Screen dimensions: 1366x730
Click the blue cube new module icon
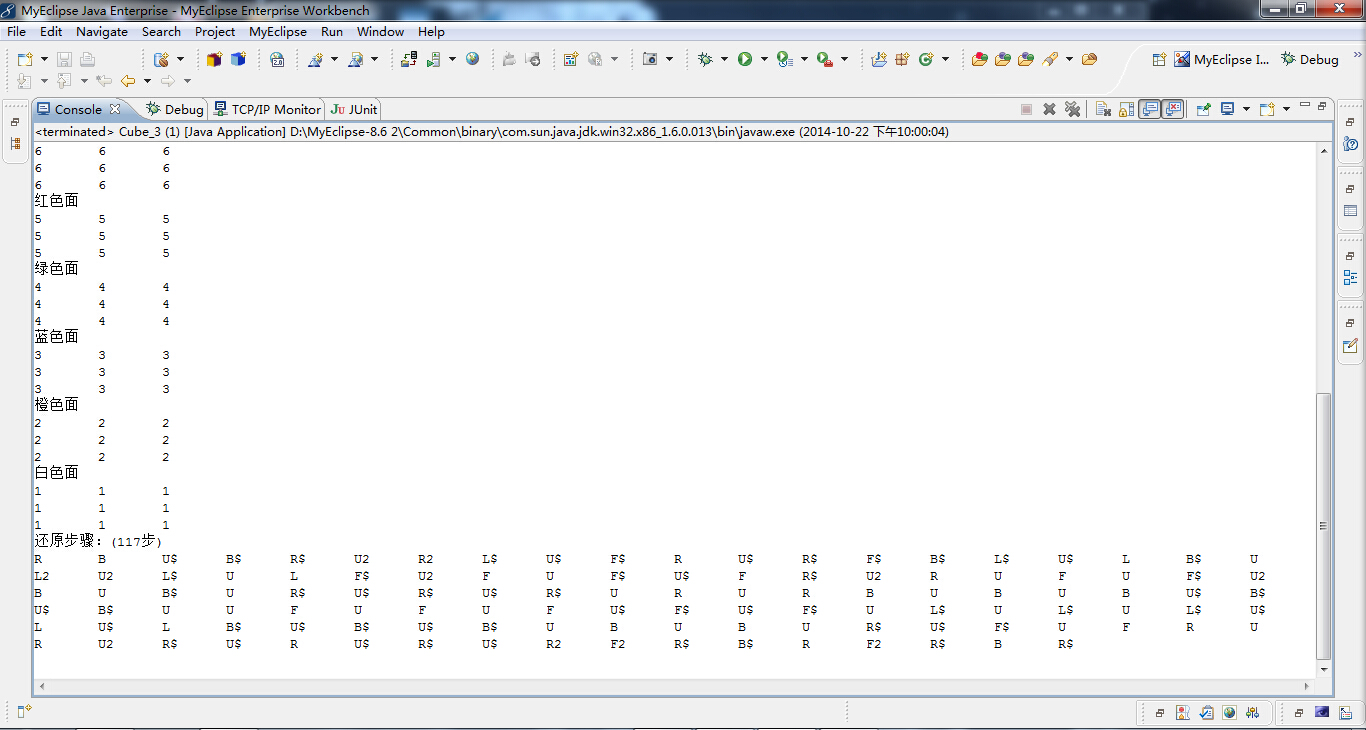238,60
